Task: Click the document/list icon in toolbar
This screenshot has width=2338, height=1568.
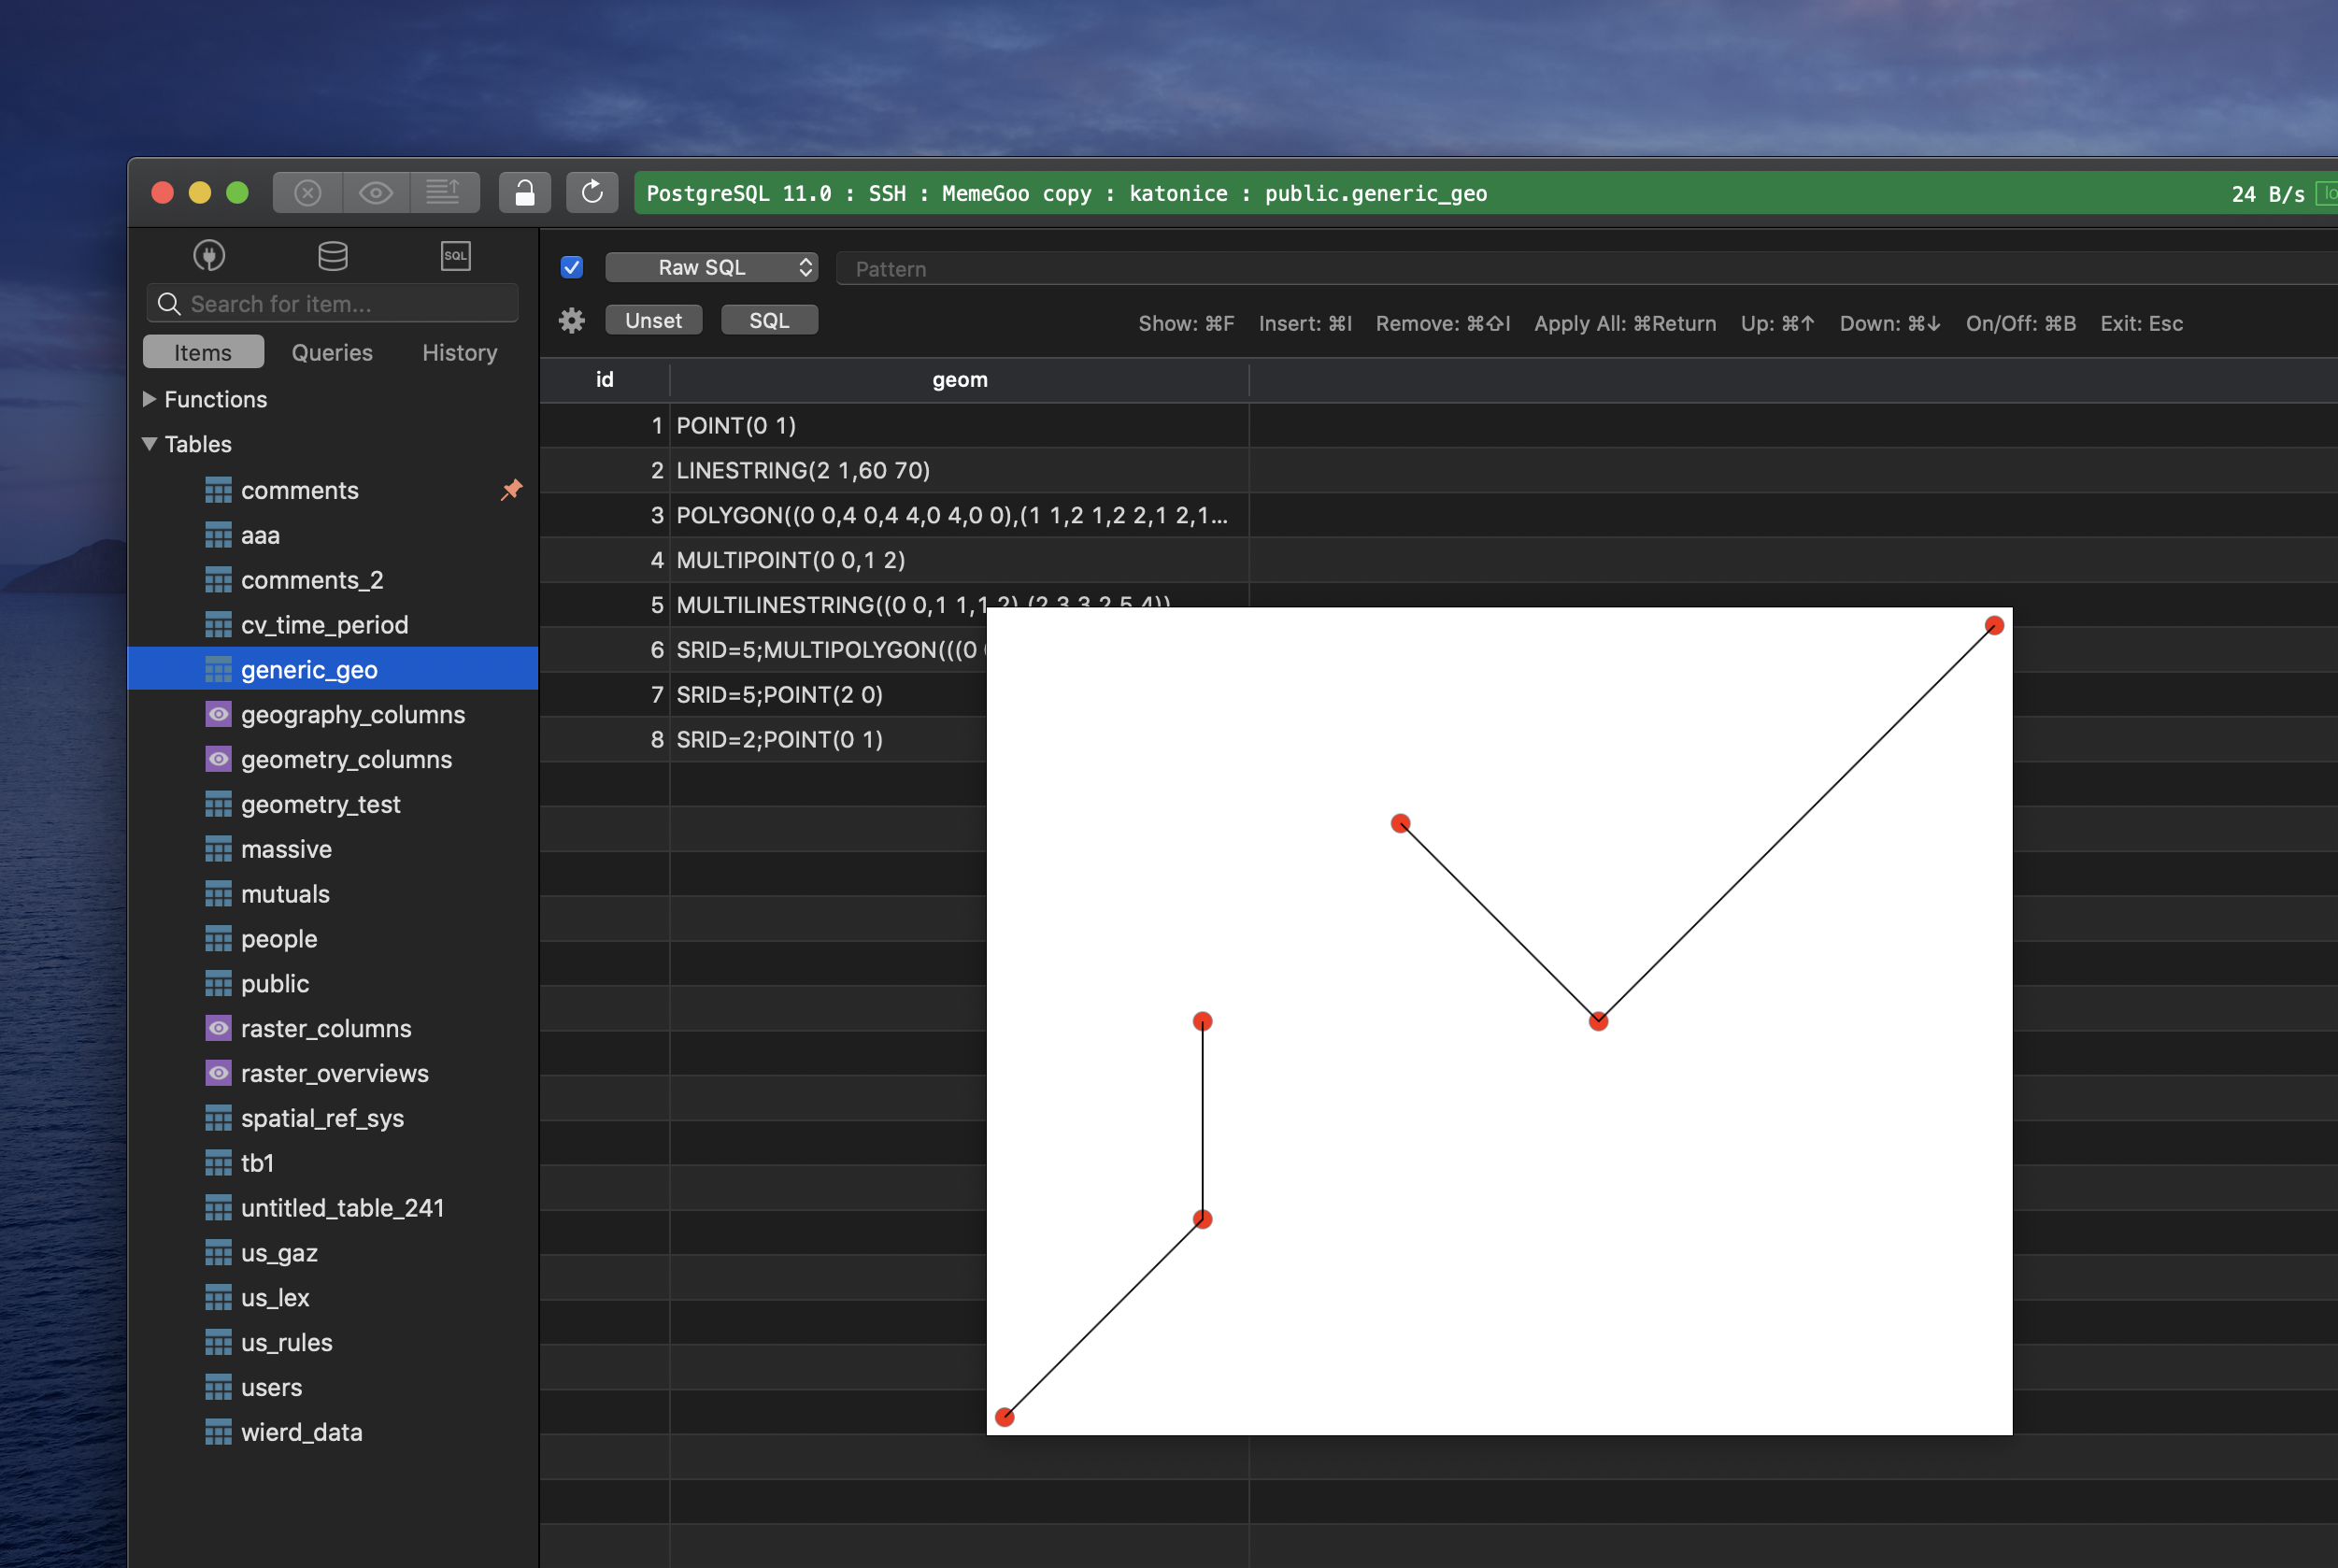Action: click(x=443, y=192)
